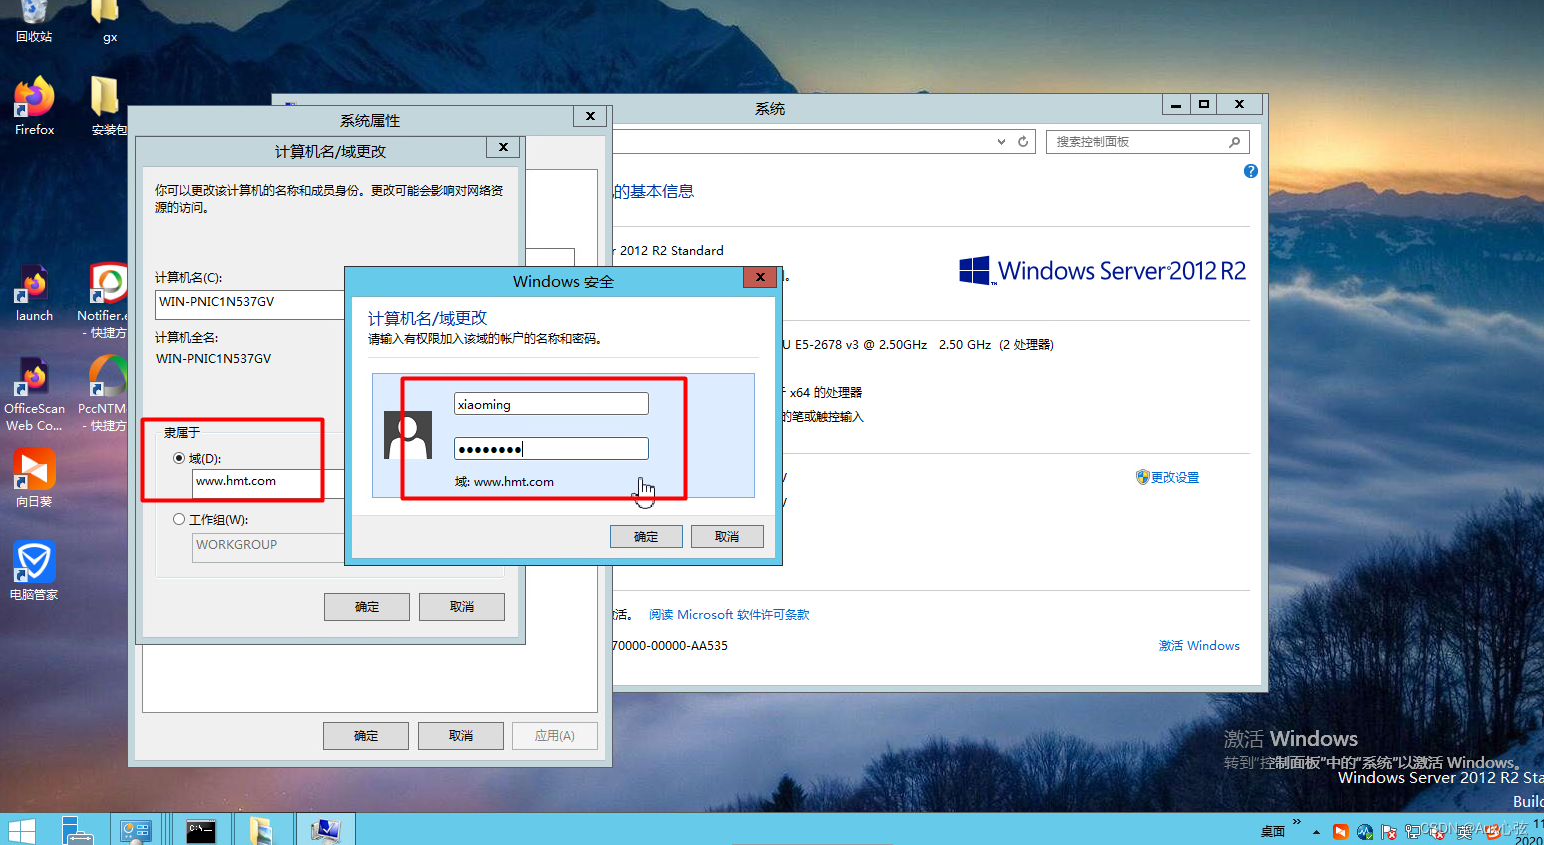Viewport: 1544px width, 845px height.
Task: Open the blue help question mark
Action: pos(1251,171)
